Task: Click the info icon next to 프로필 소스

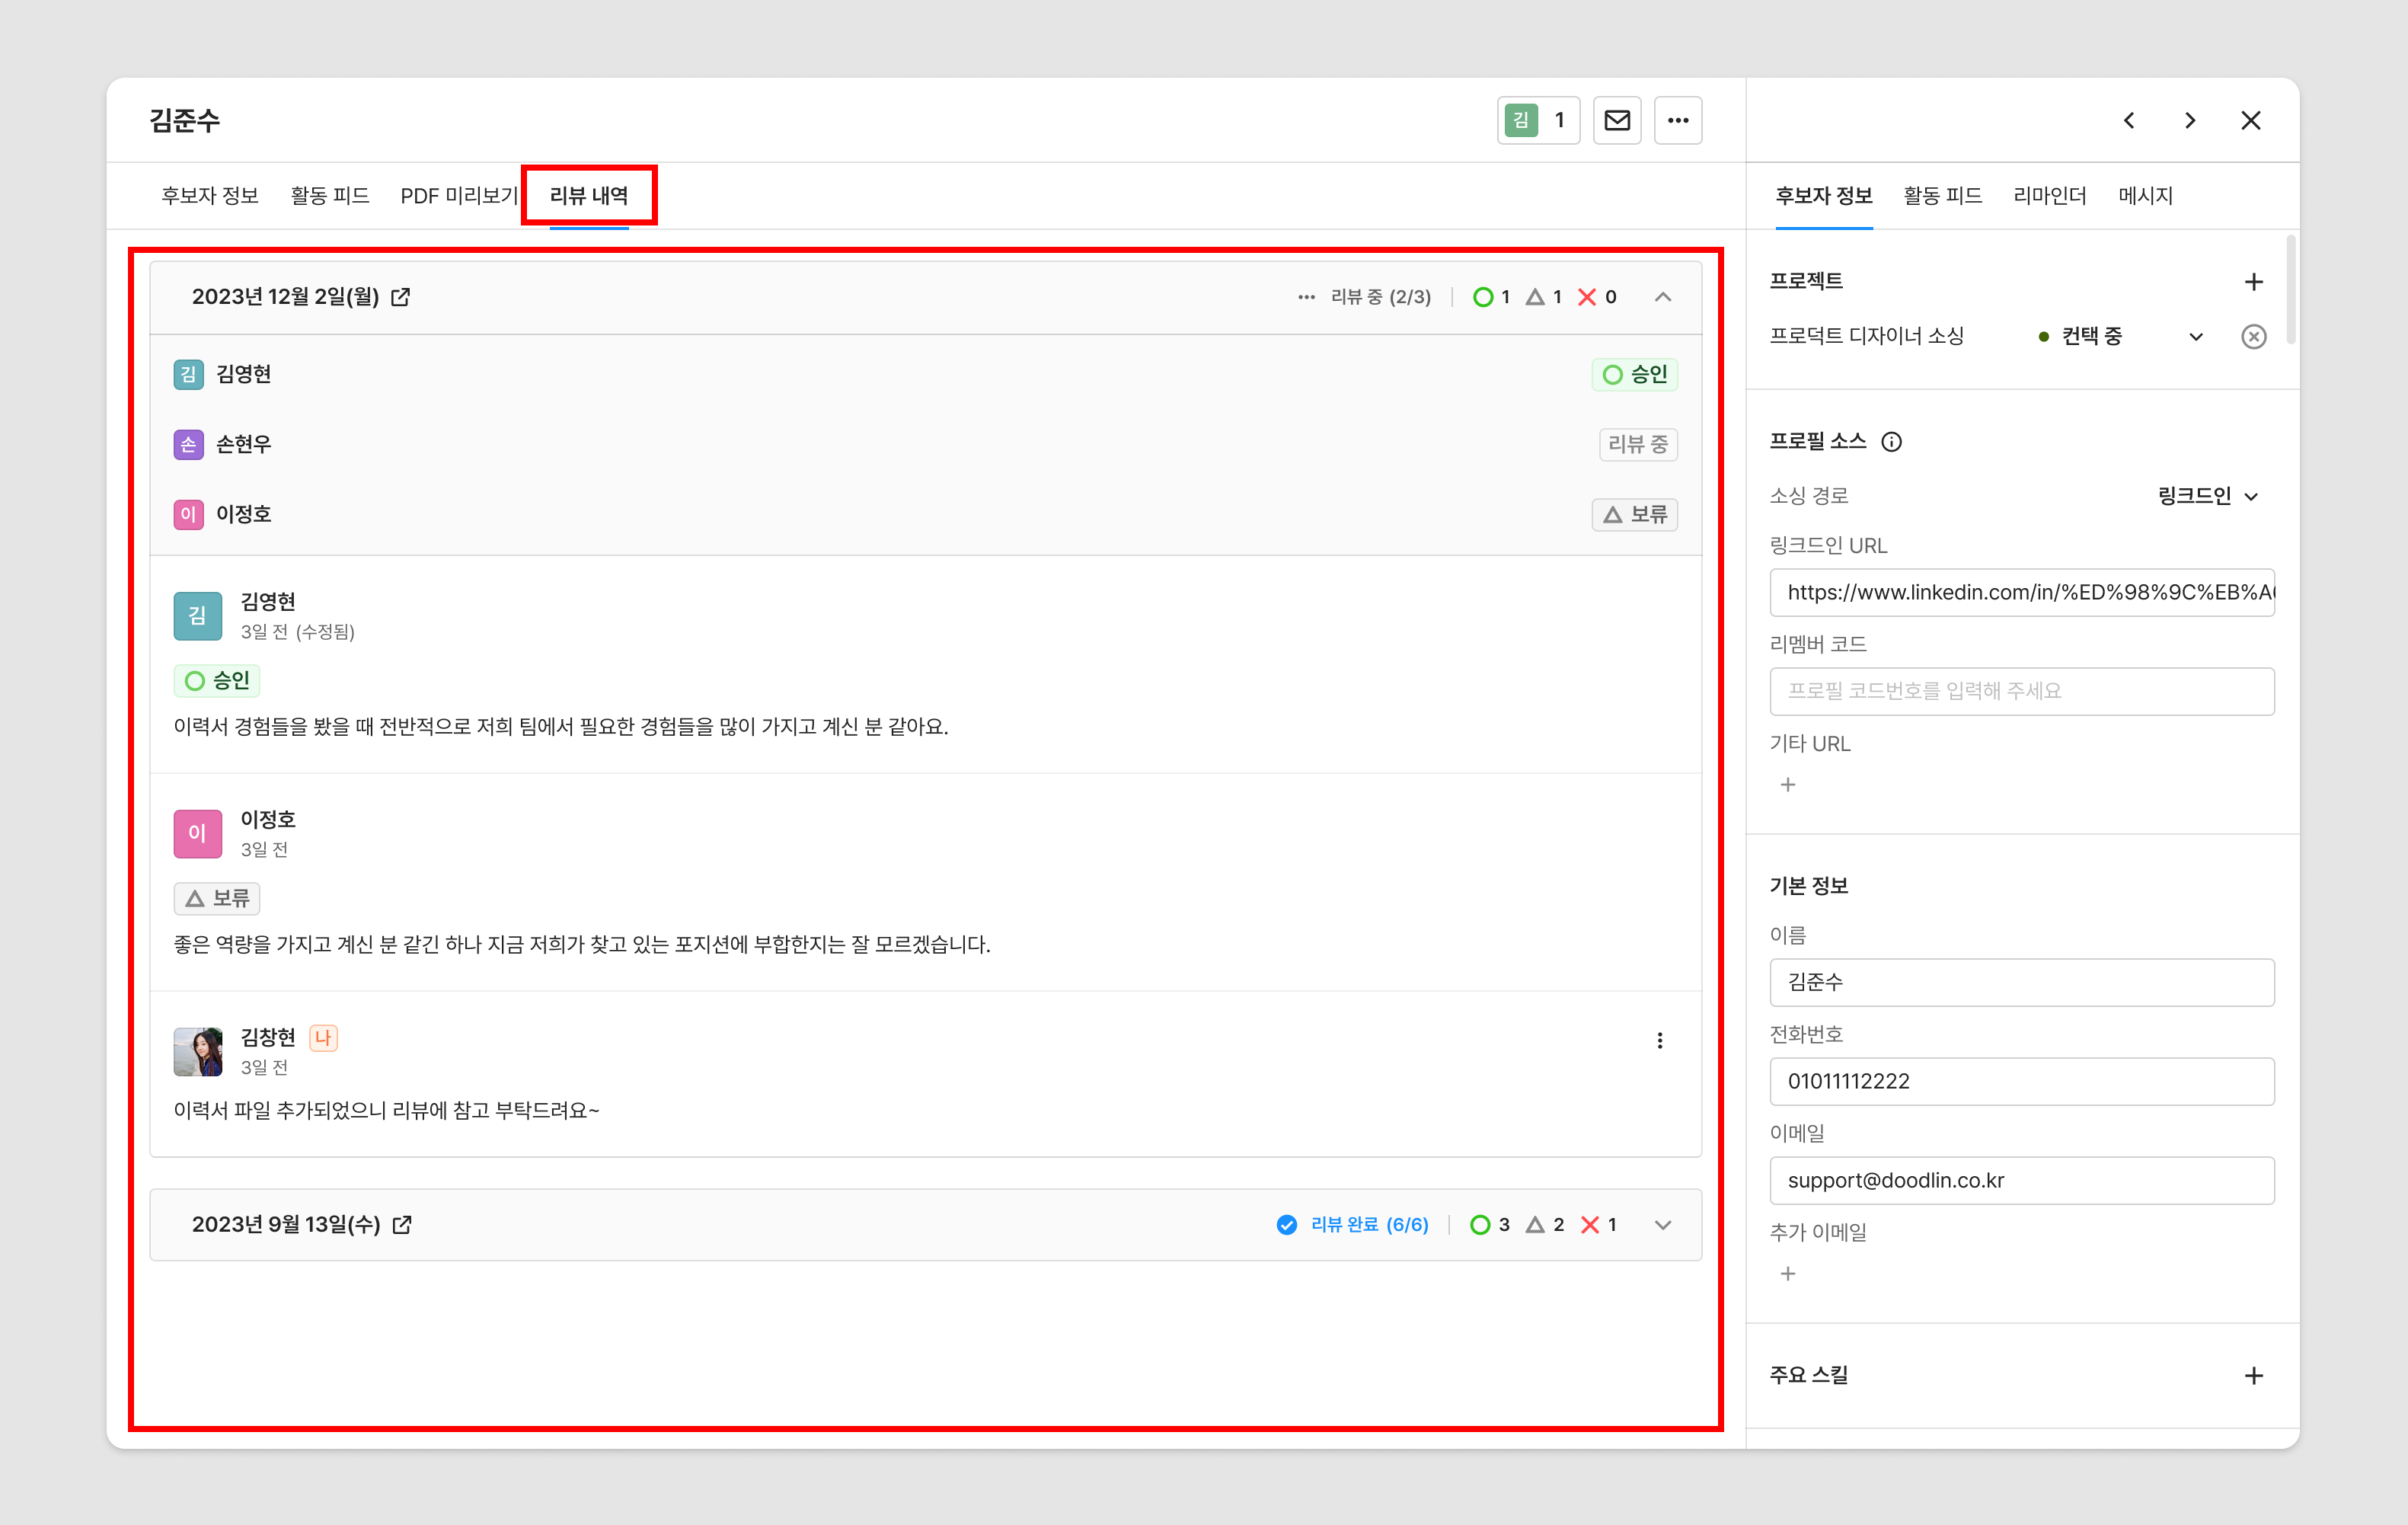Action: [1891, 442]
